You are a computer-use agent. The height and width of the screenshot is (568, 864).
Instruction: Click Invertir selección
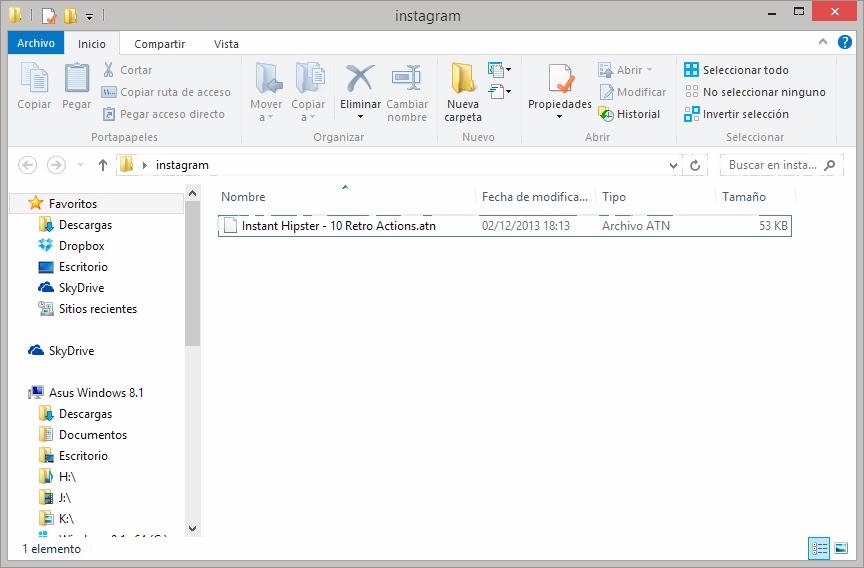[x=736, y=114]
